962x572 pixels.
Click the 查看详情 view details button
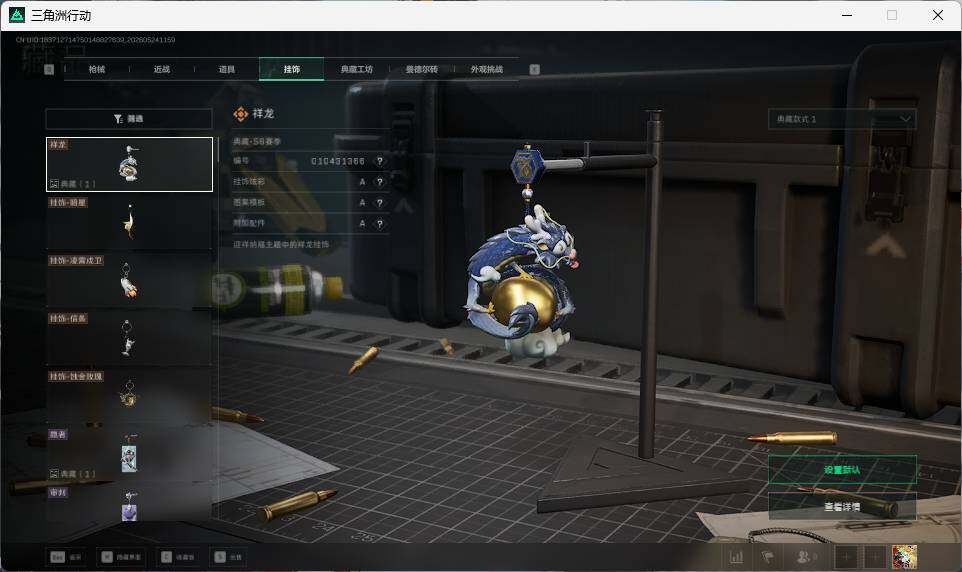[842, 507]
